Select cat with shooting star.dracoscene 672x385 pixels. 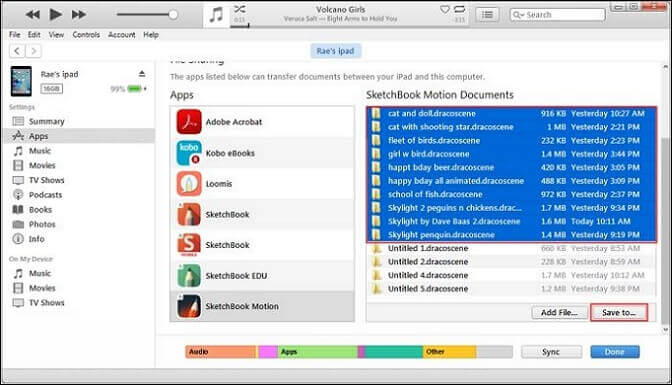click(x=511, y=127)
